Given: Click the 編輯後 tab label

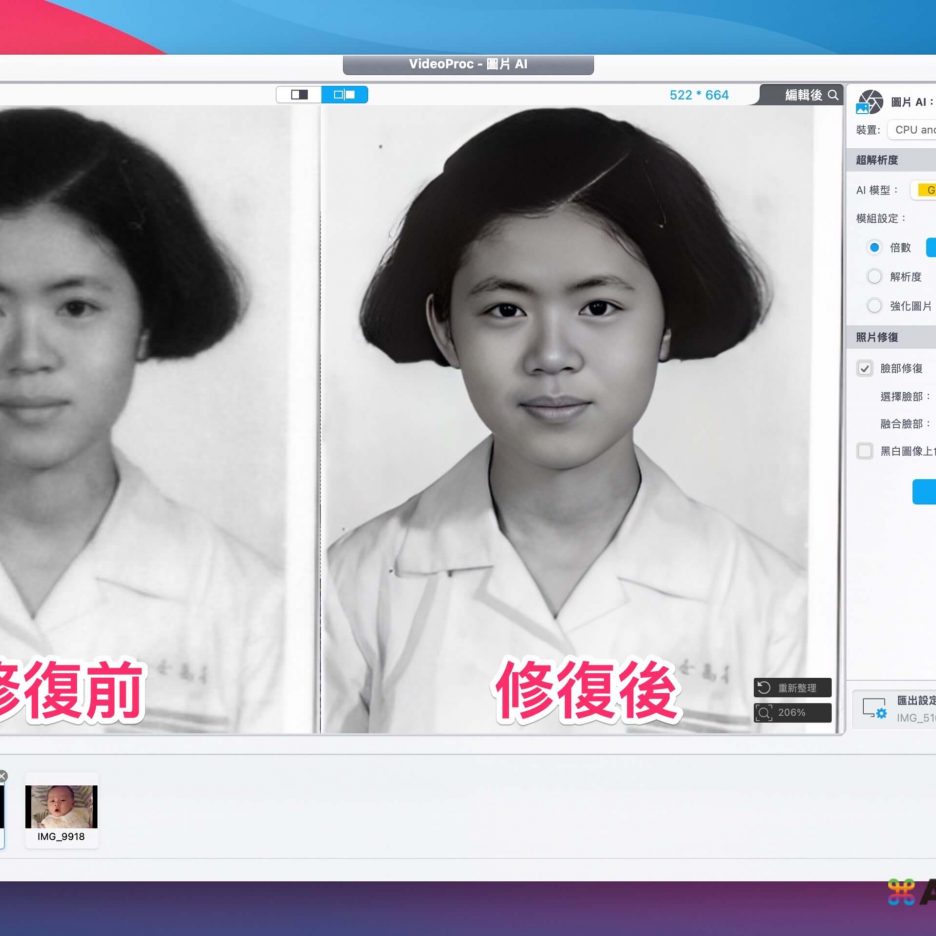Looking at the screenshot, I should click(803, 95).
